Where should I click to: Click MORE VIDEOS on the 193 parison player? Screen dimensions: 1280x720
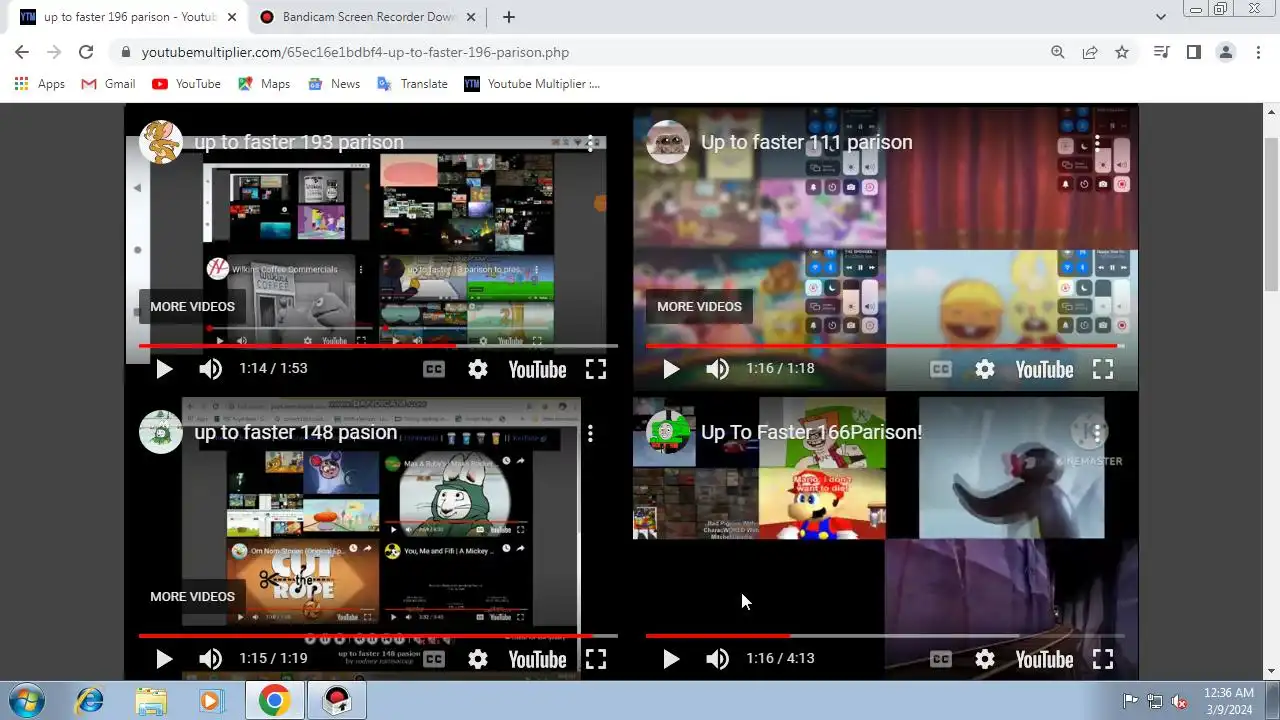(193, 307)
